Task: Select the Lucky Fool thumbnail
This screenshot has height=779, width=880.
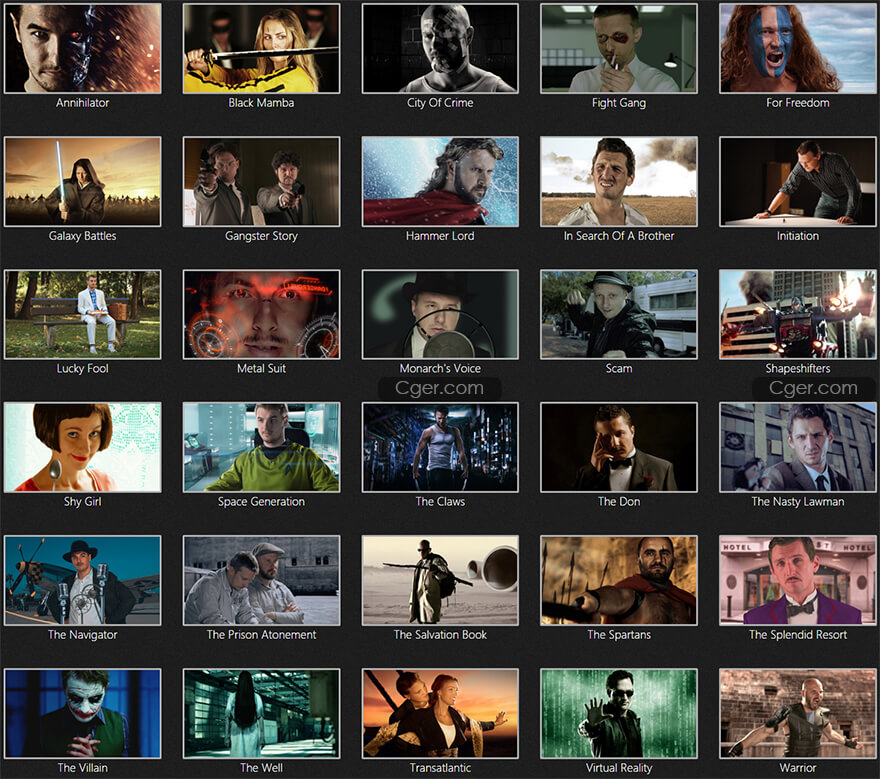Action: coord(82,314)
